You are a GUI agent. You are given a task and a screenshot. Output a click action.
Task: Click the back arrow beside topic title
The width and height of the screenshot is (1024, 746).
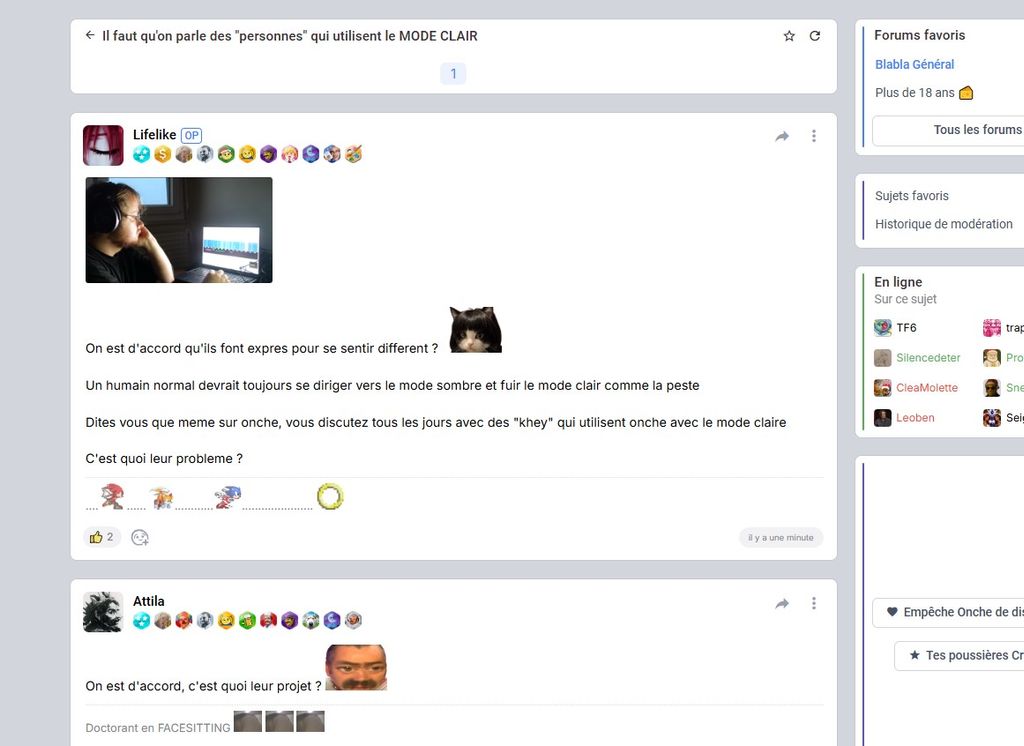point(90,36)
